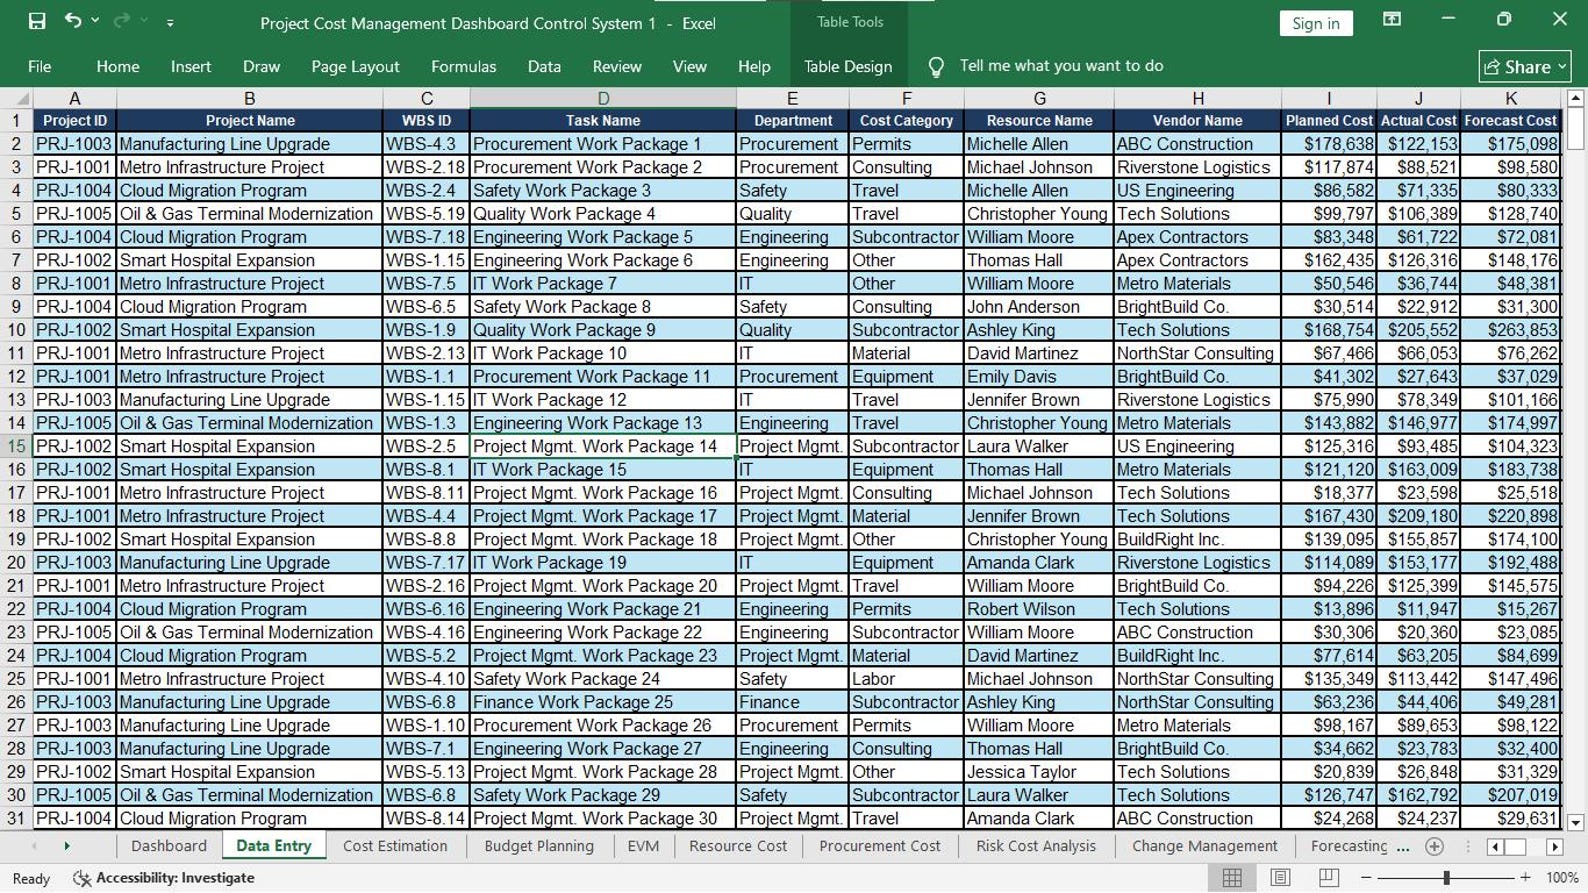
Task: Open the Draw ribbon tab
Action: point(261,66)
